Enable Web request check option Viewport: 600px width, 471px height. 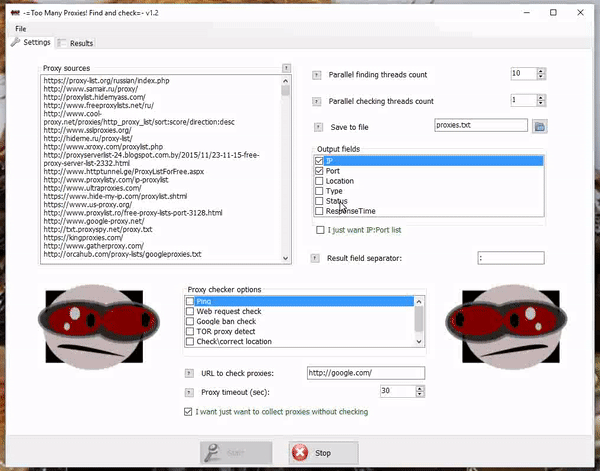190,311
